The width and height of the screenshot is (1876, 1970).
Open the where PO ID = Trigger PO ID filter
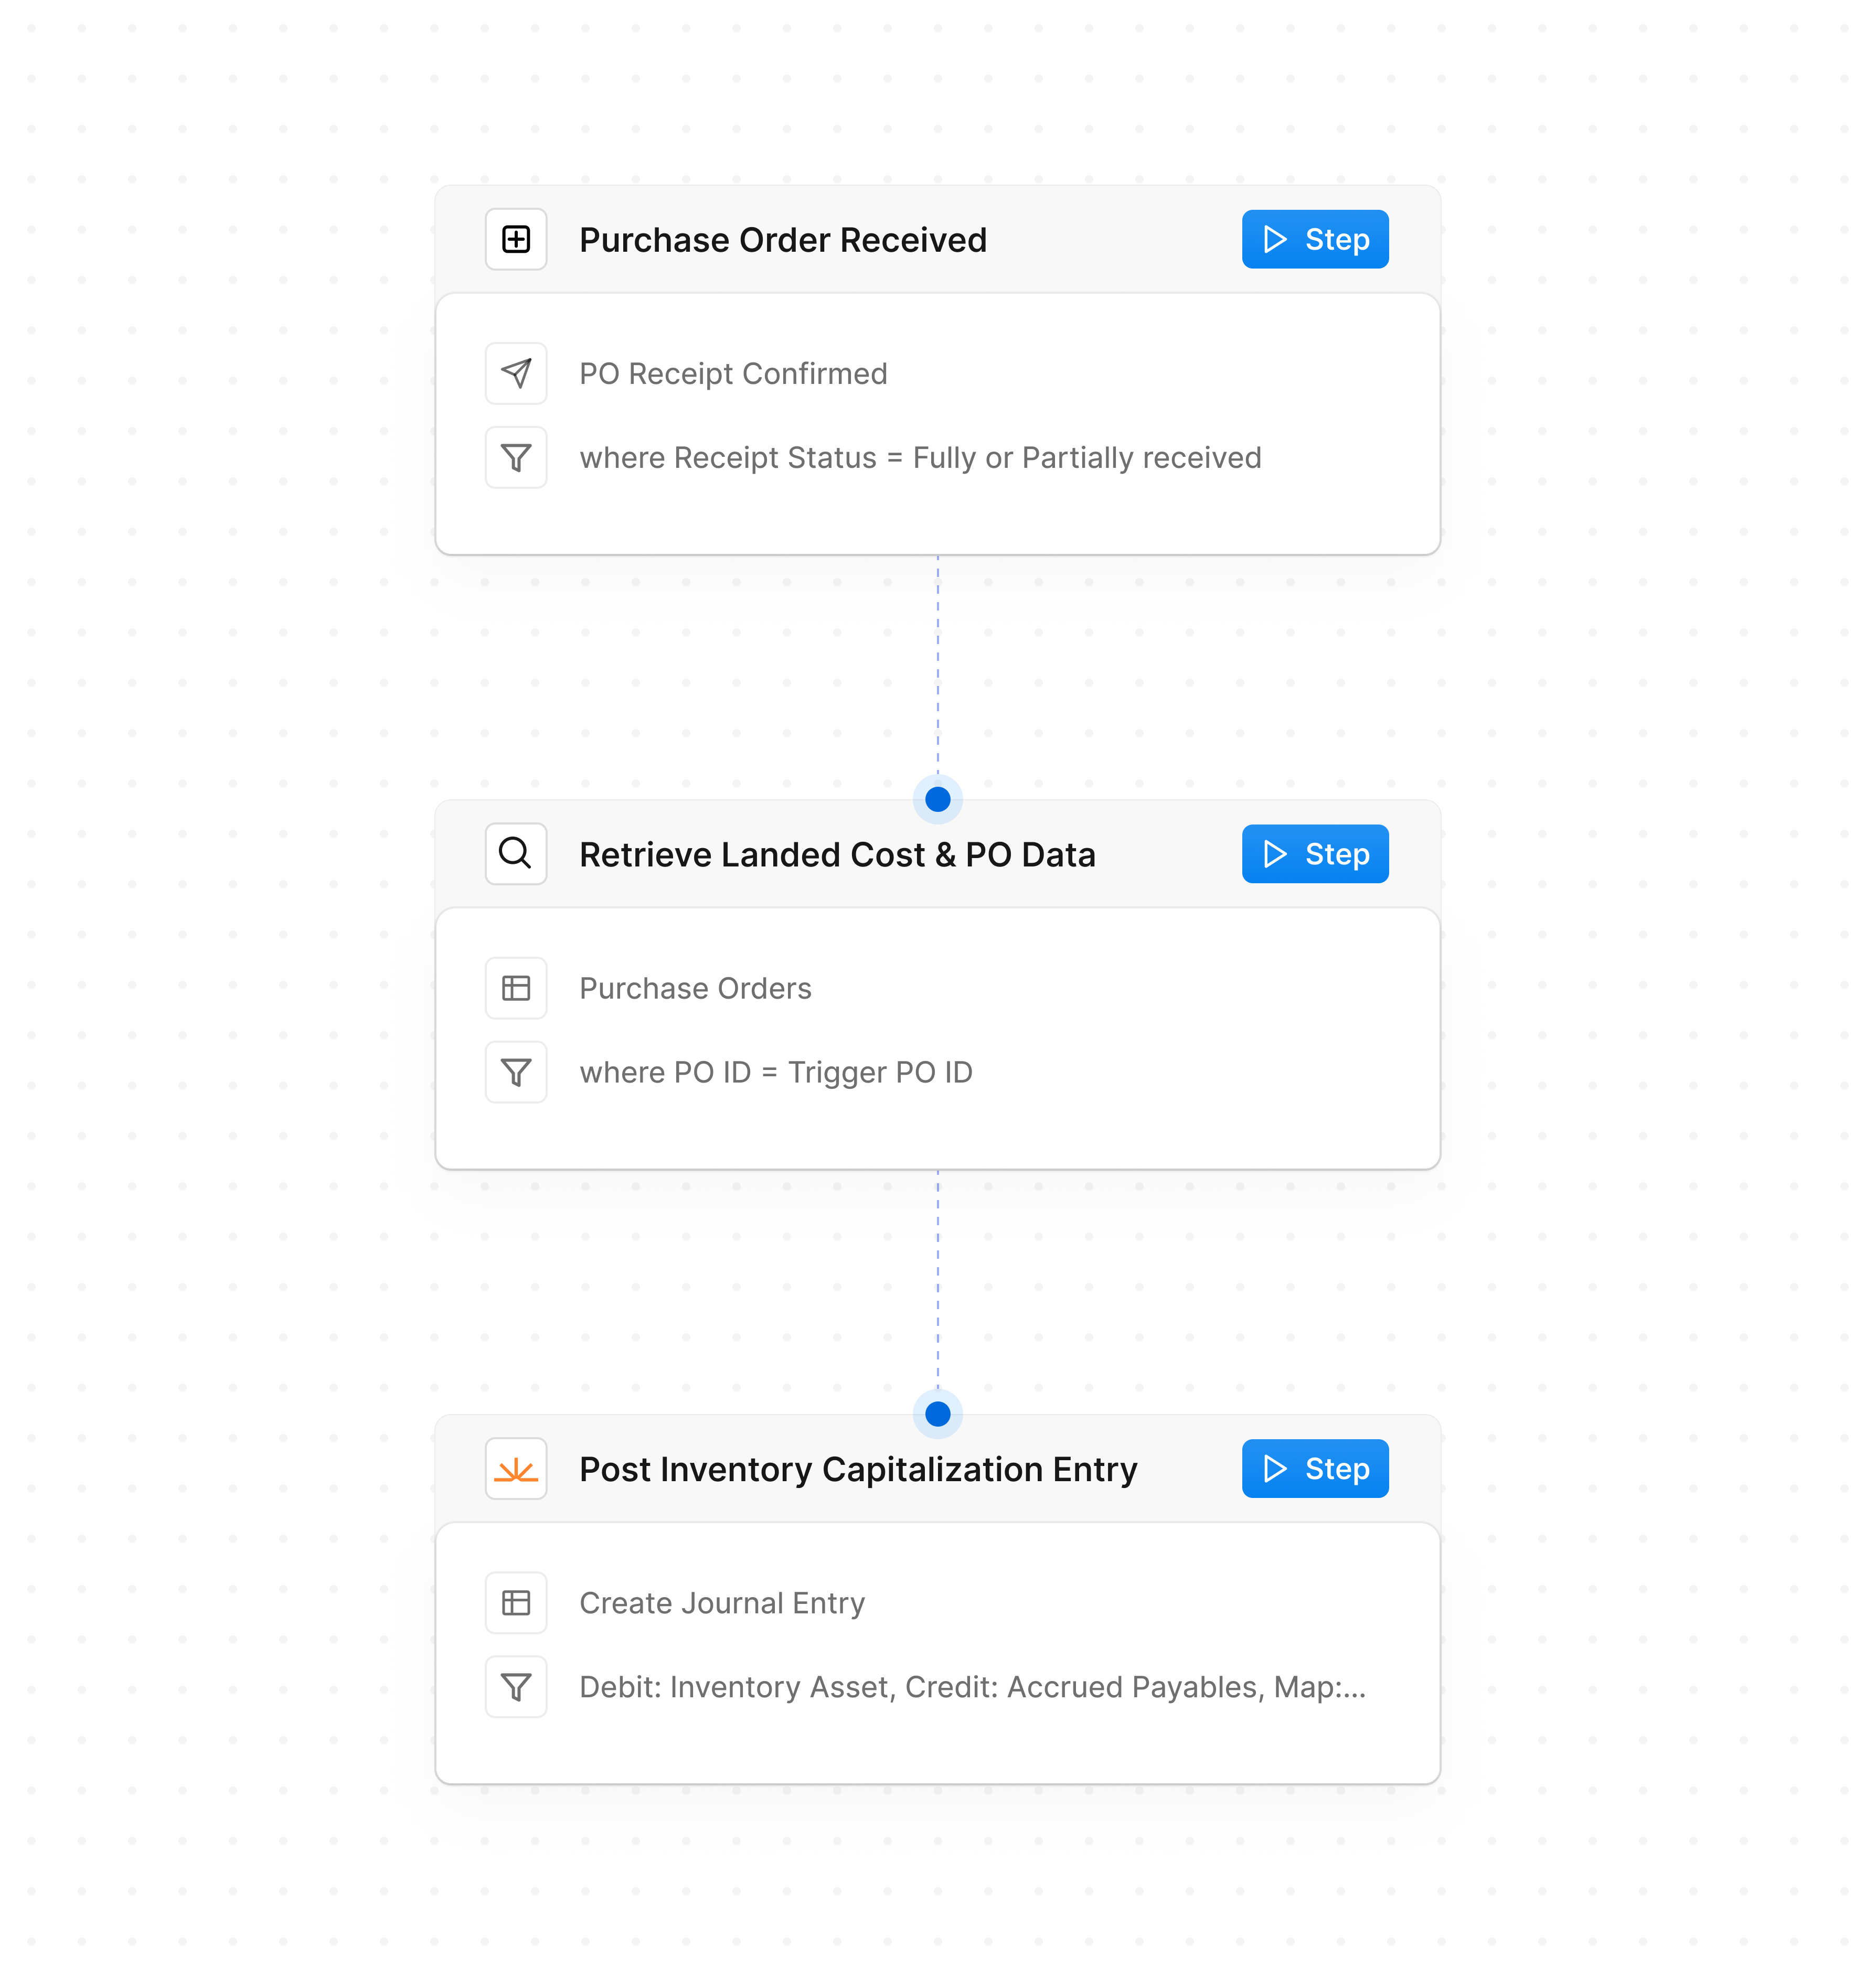point(776,1072)
